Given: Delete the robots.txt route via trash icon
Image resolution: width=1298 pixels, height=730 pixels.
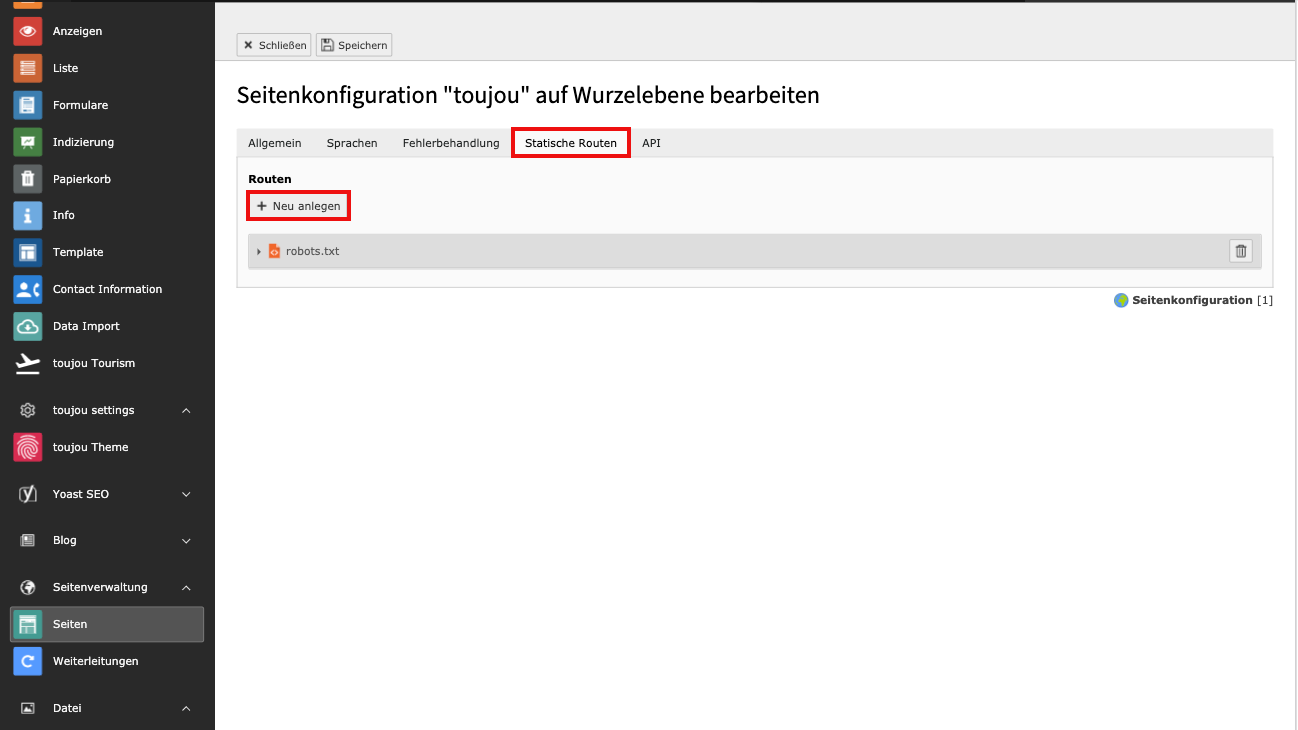Looking at the screenshot, I should [x=1240, y=251].
